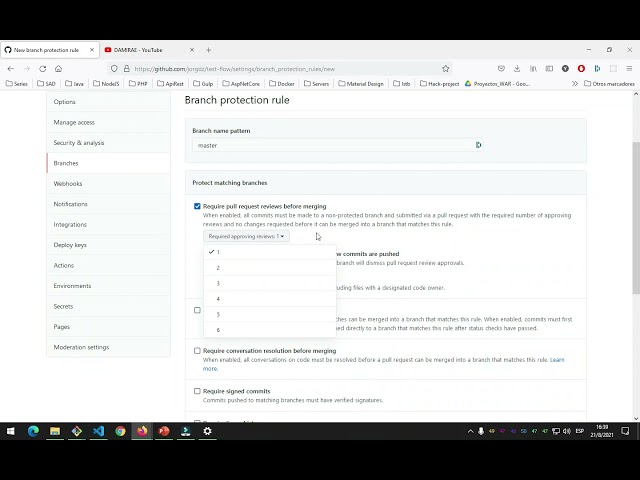Enable Require signed commits checkbox
Image resolution: width=640 pixels, height=480 pixels.
[197, 391]
